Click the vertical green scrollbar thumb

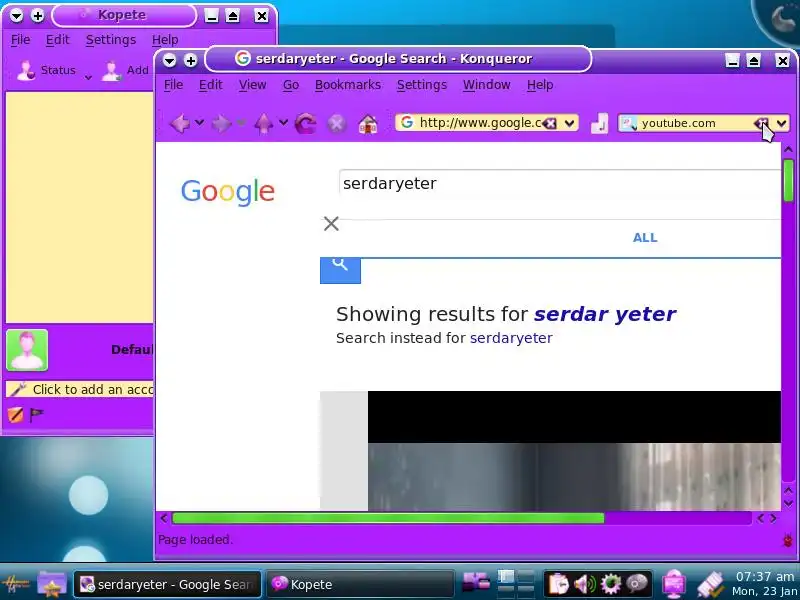click(788, 180)
